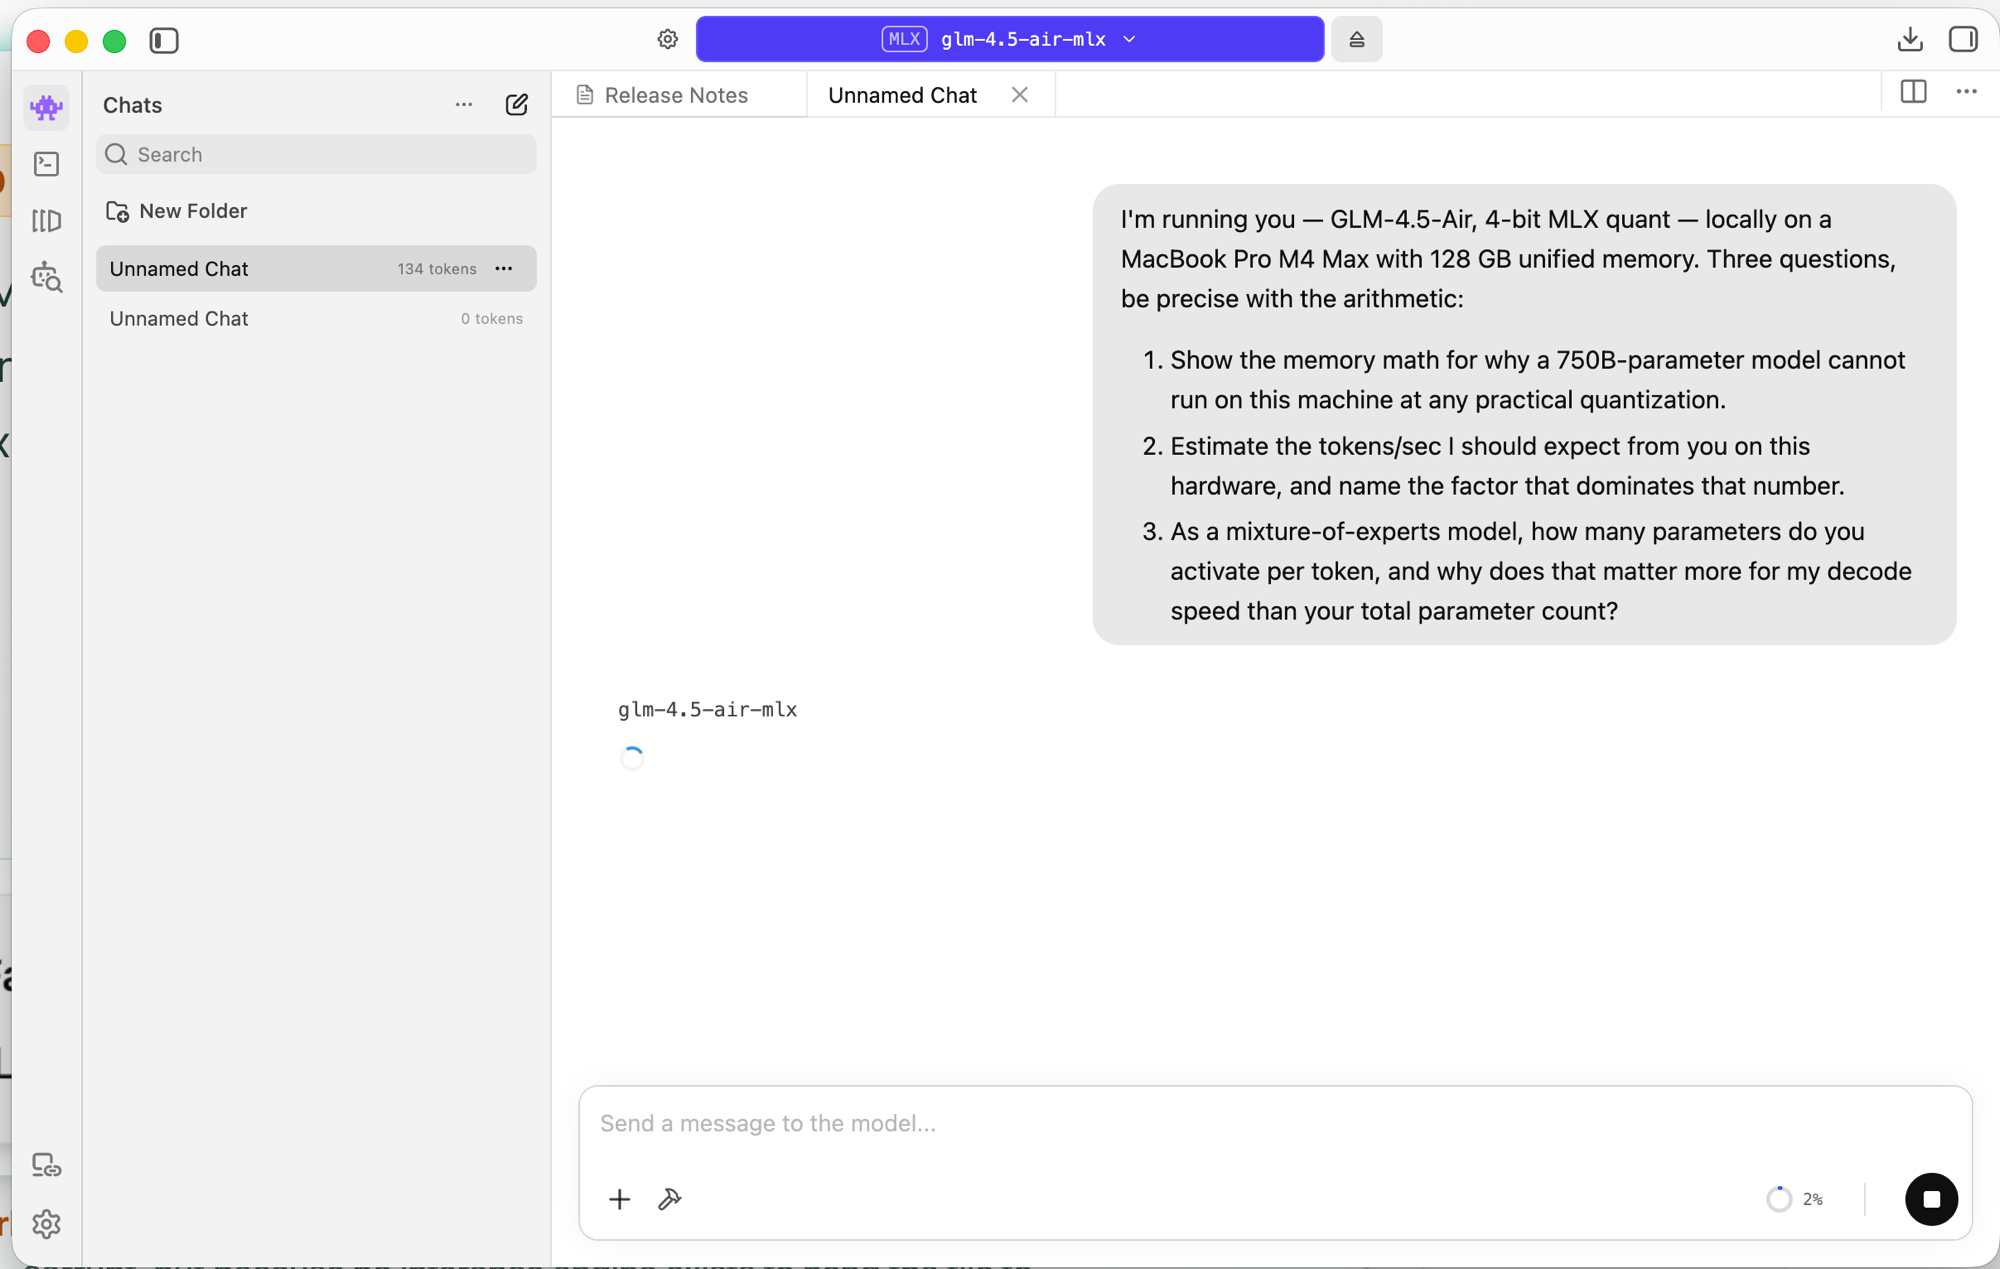Viewport: 2000px width, 1269px height.
Task: Toggle the right side panel
Action: tap(1963, 39)
